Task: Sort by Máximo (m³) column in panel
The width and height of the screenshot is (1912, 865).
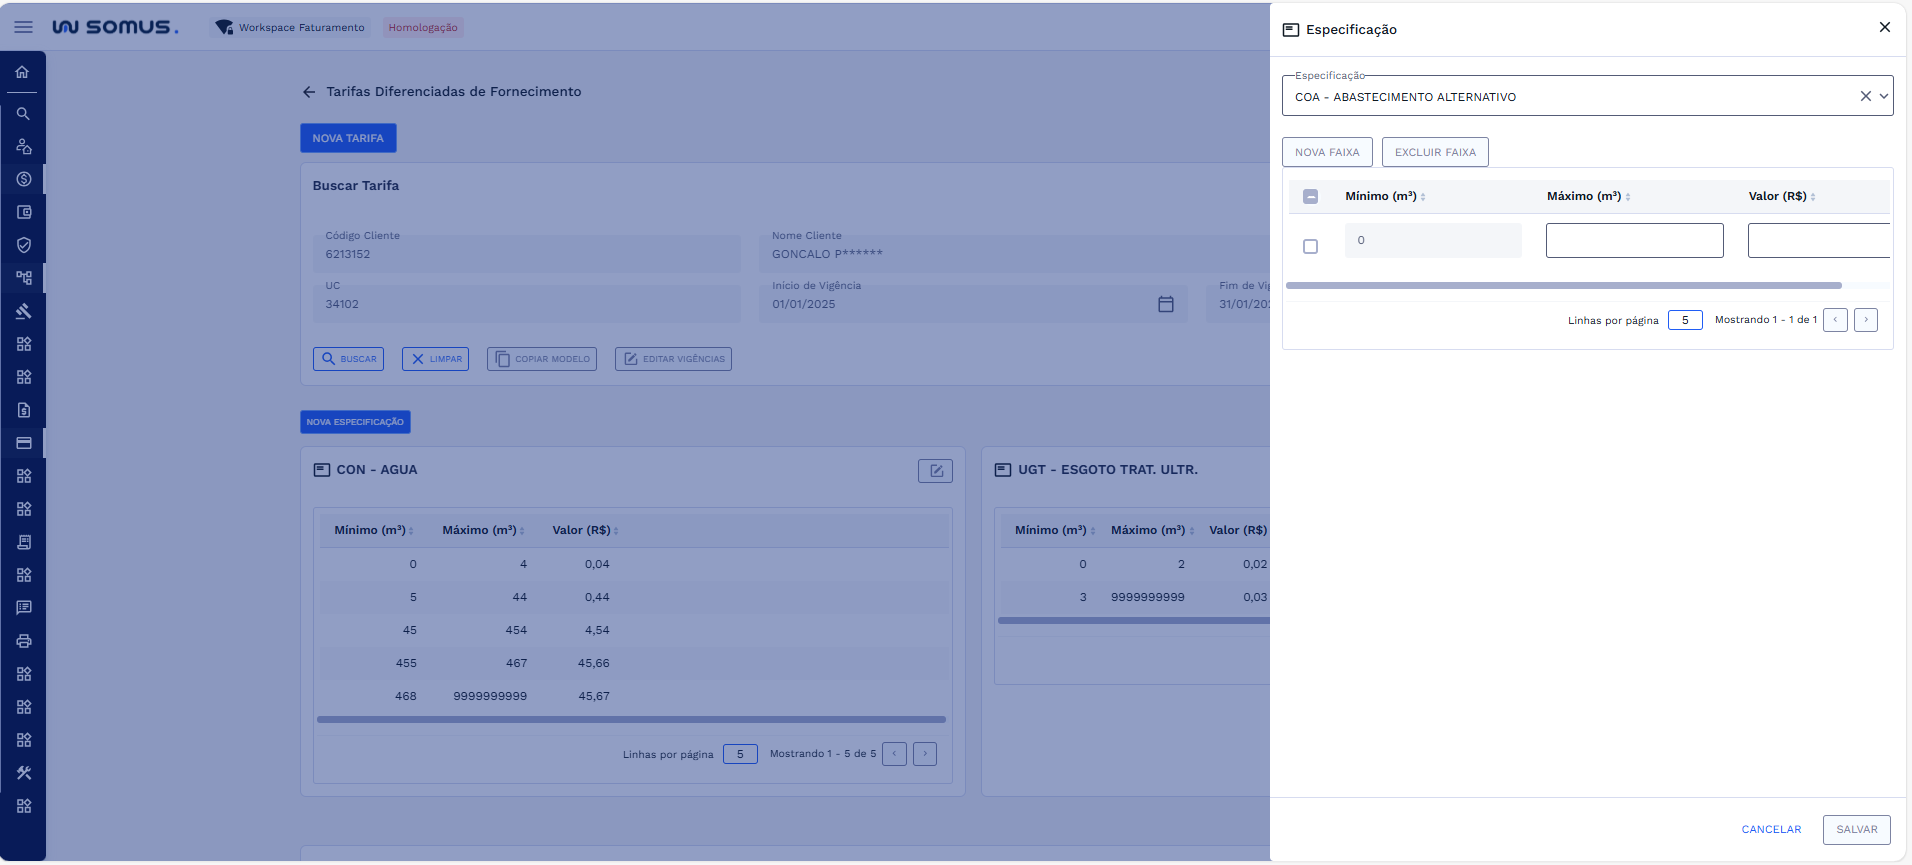Action: pos(1628,197)
